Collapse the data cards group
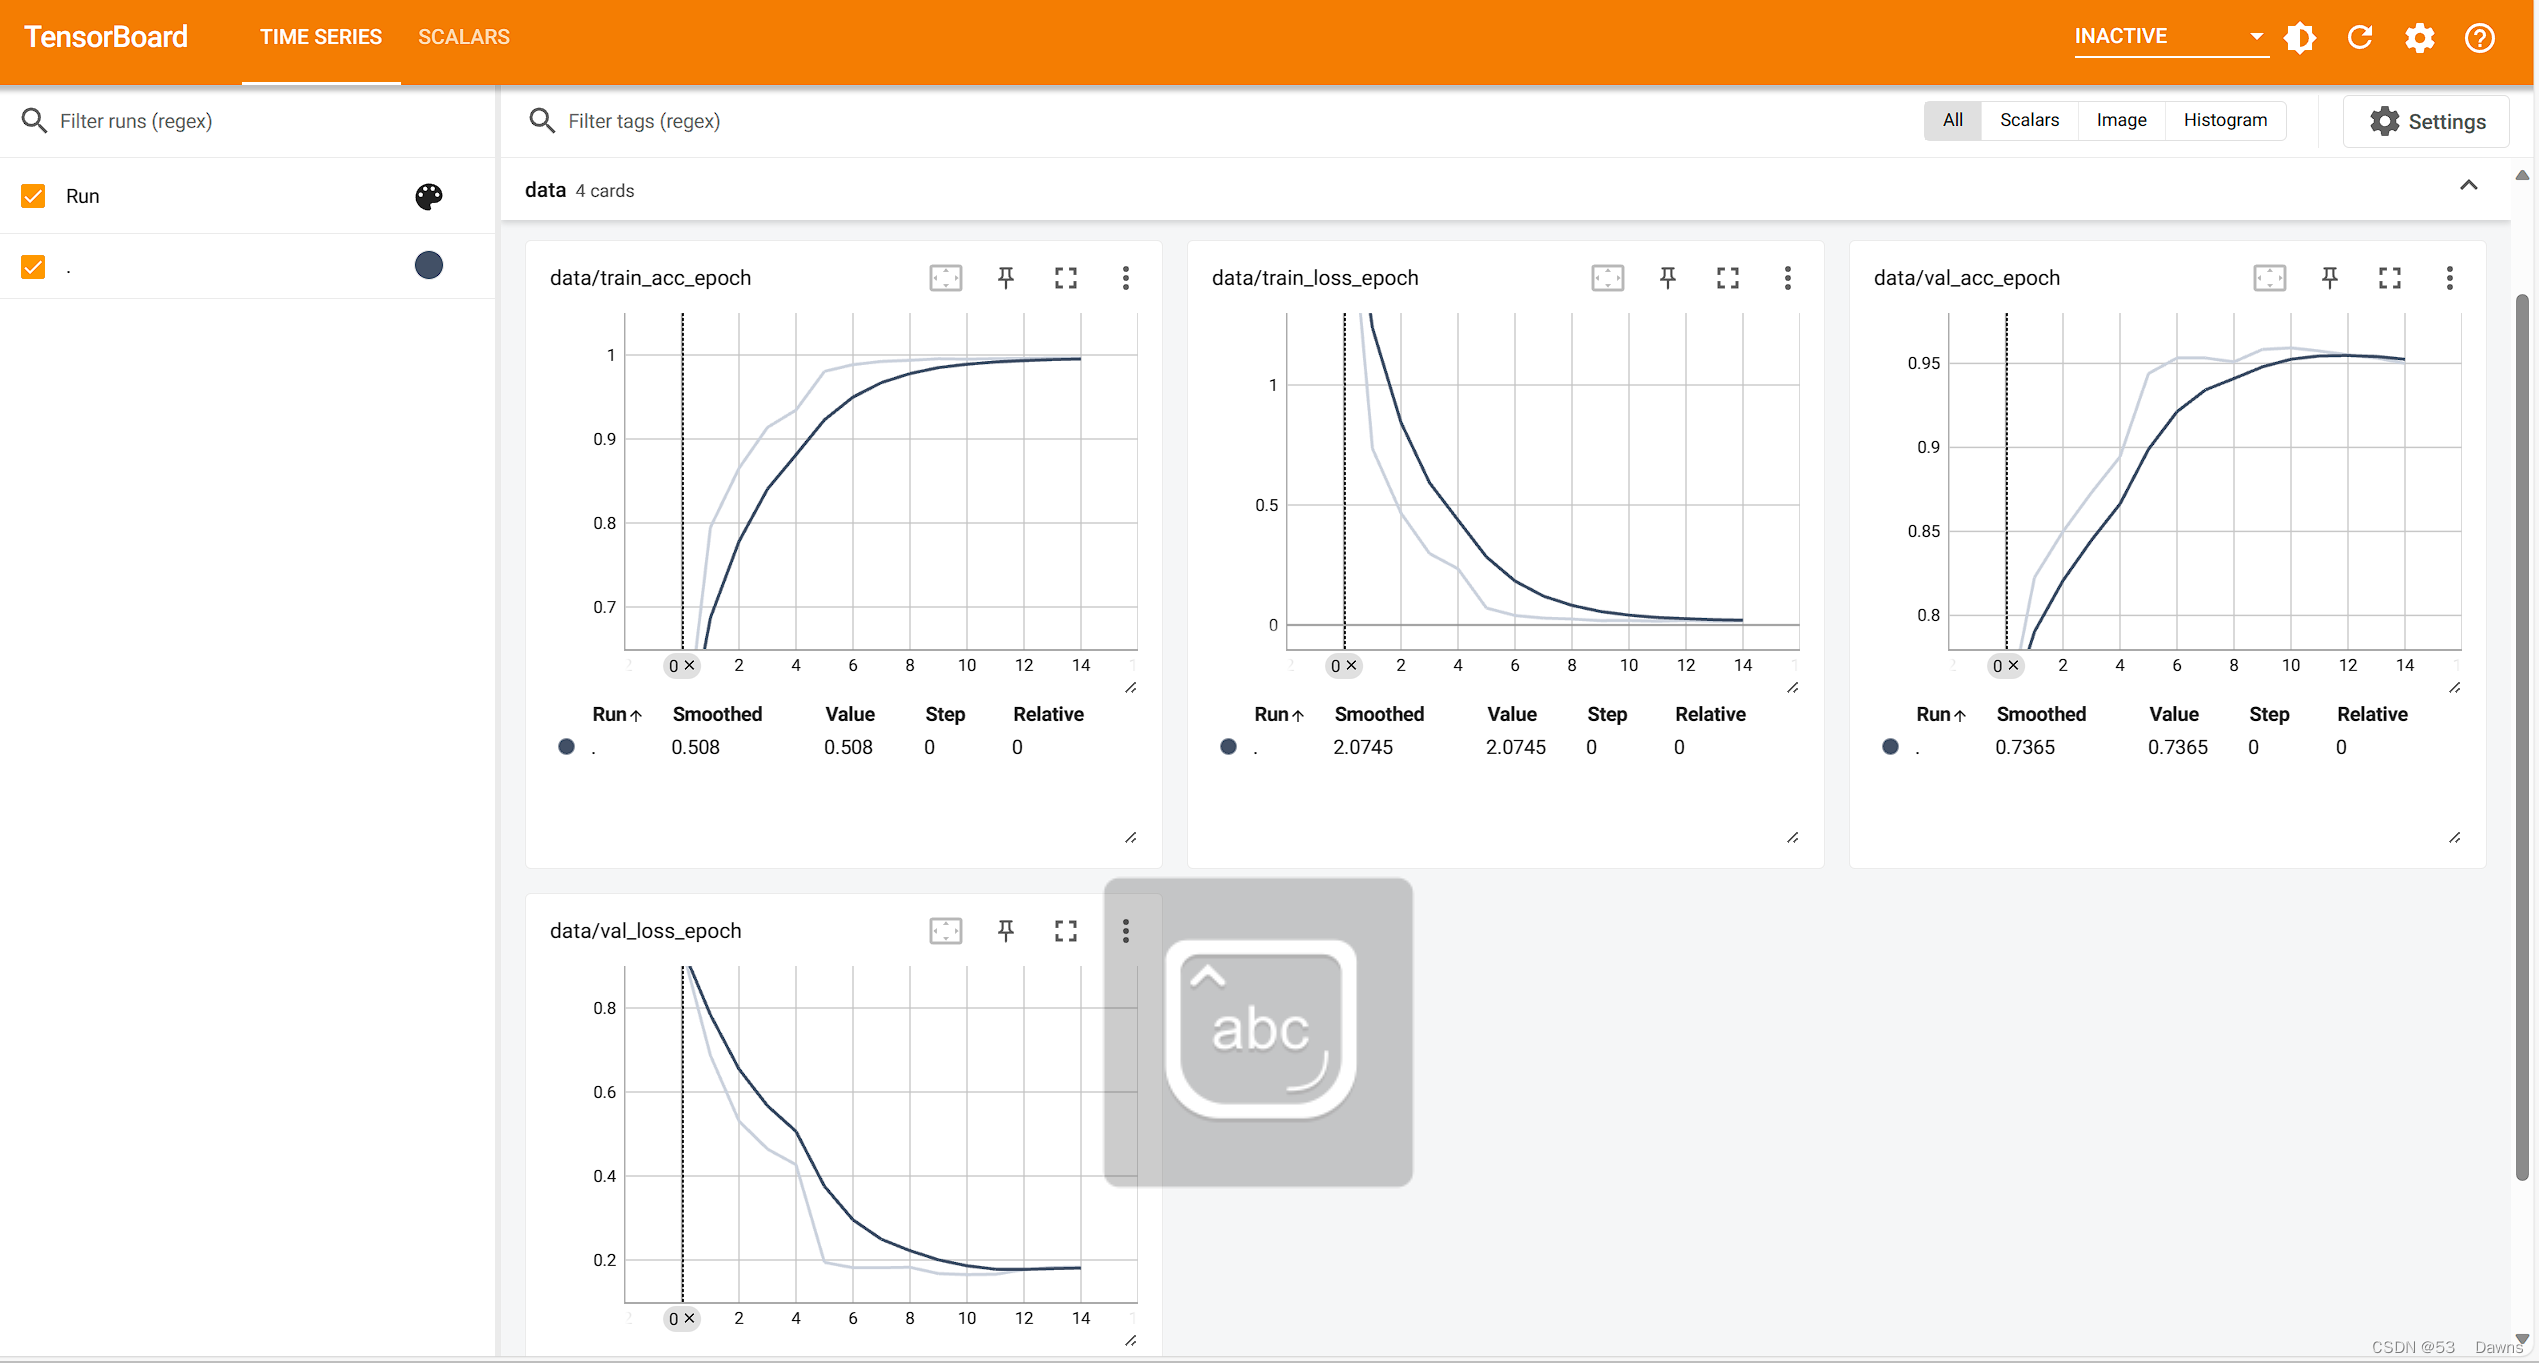 tap(2468, 187)
